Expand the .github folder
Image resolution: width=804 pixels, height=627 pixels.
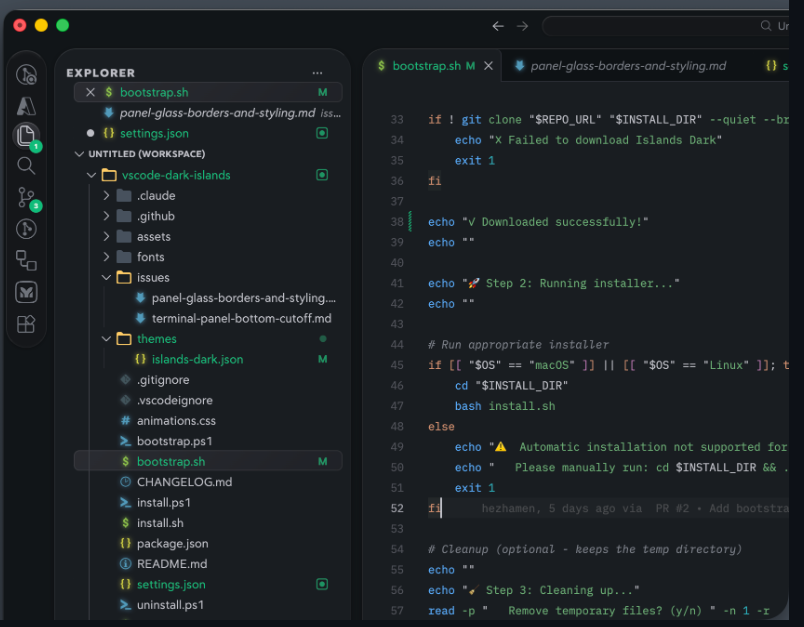point(106,216)
